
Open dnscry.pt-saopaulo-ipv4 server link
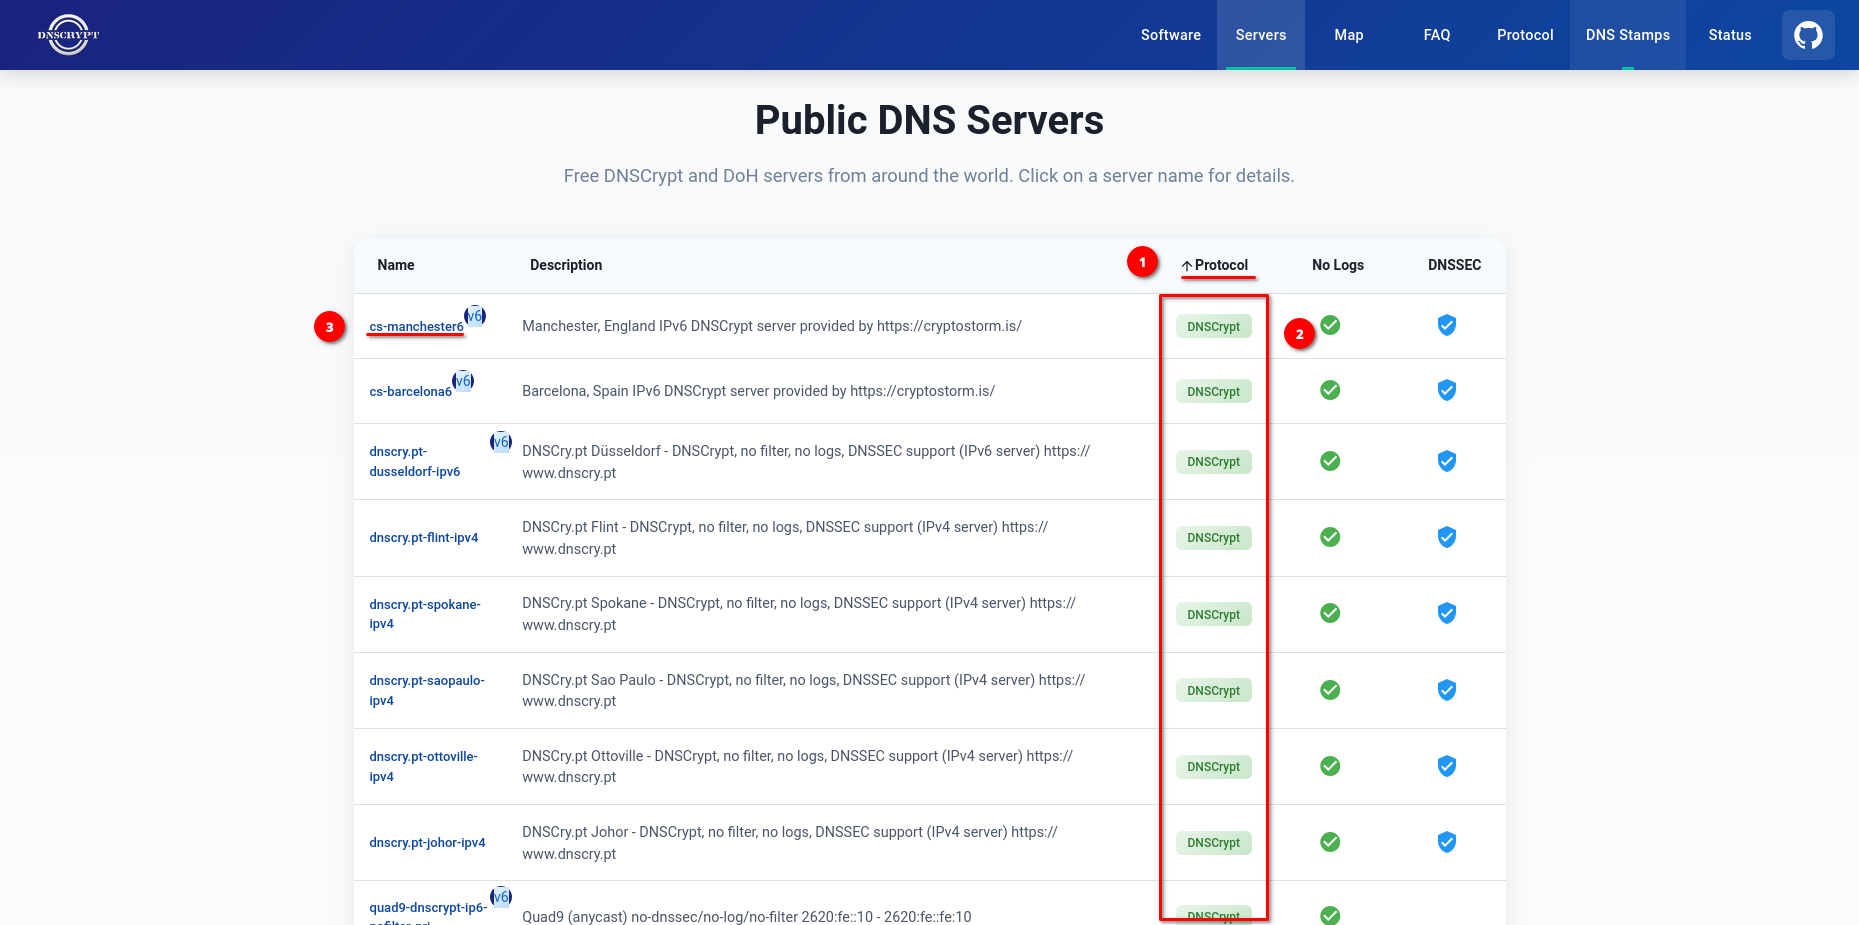(426, 691)
